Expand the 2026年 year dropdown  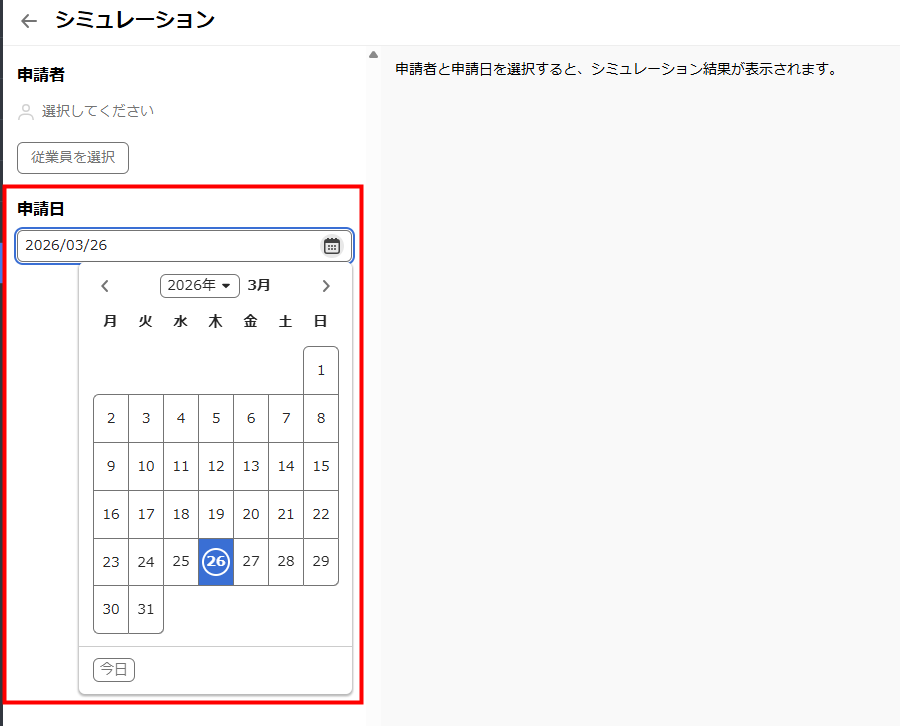pyautogui.click(x=199, y=286)
